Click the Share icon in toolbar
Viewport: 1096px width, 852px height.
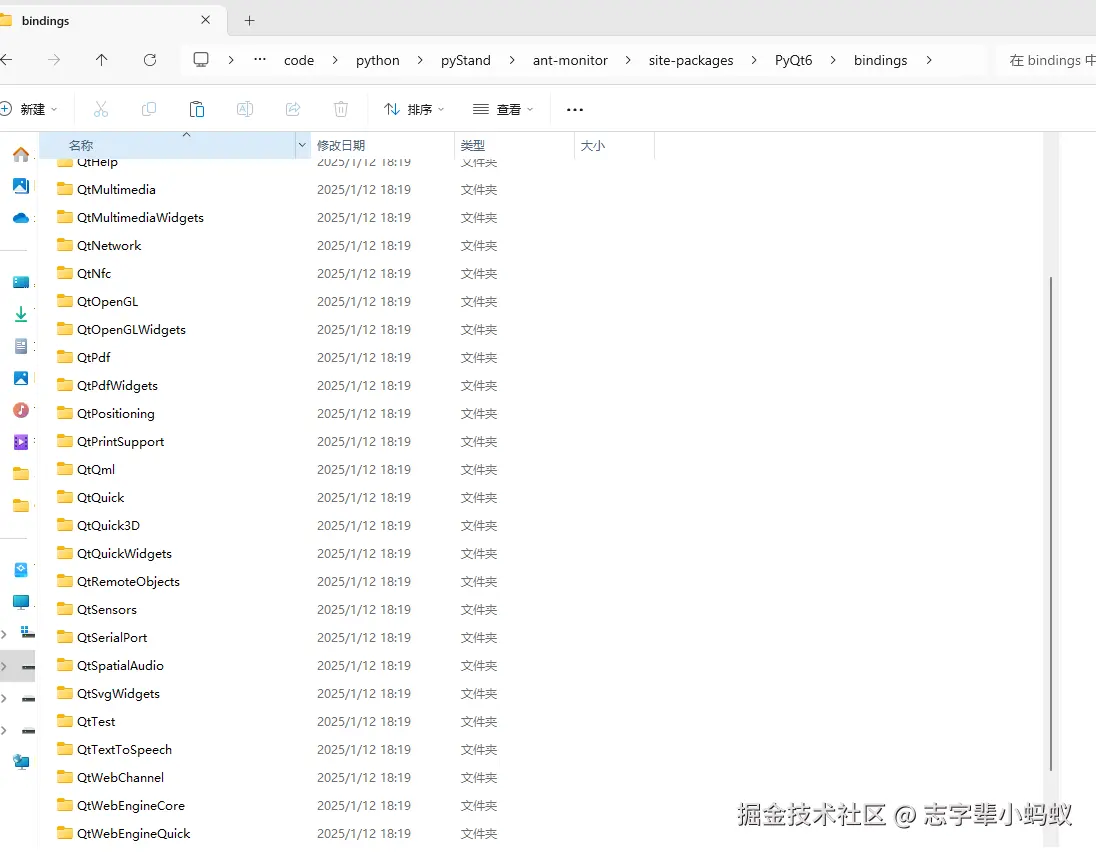coord(293,109)
